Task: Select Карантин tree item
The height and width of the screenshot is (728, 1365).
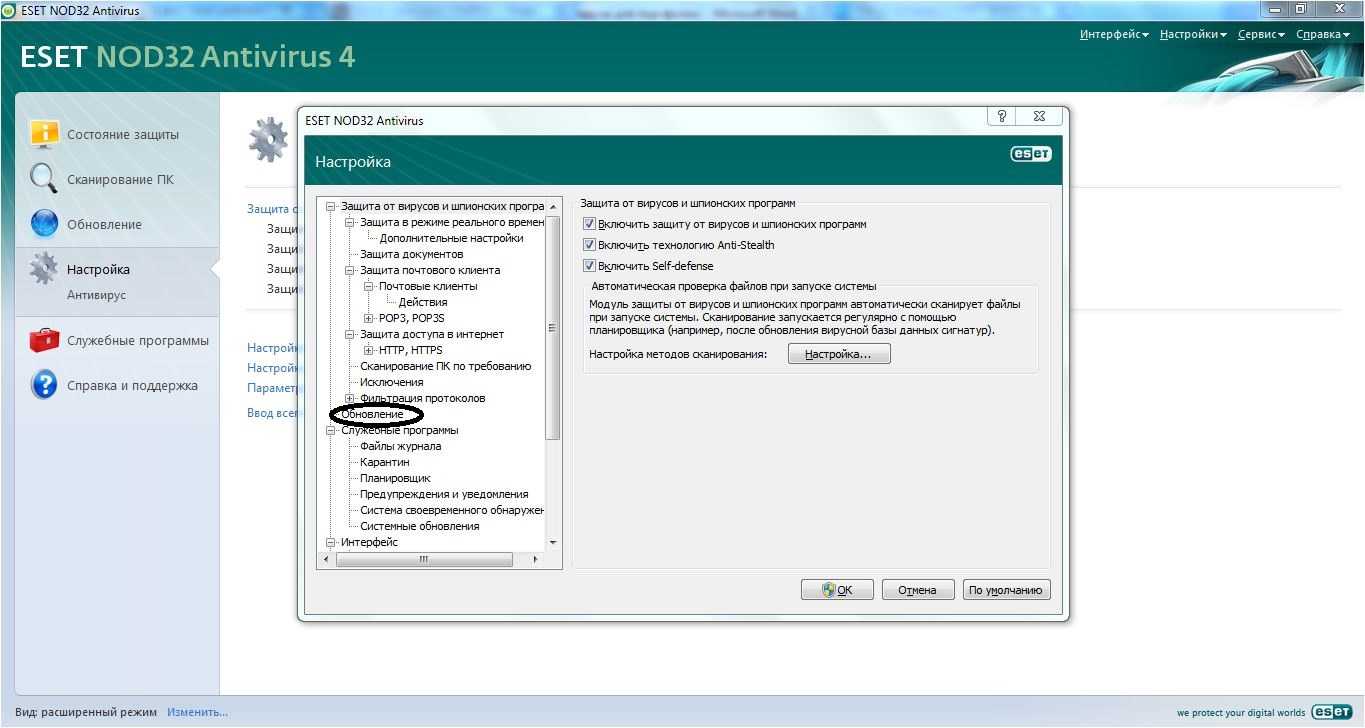Action: click(x=384, y=462)
